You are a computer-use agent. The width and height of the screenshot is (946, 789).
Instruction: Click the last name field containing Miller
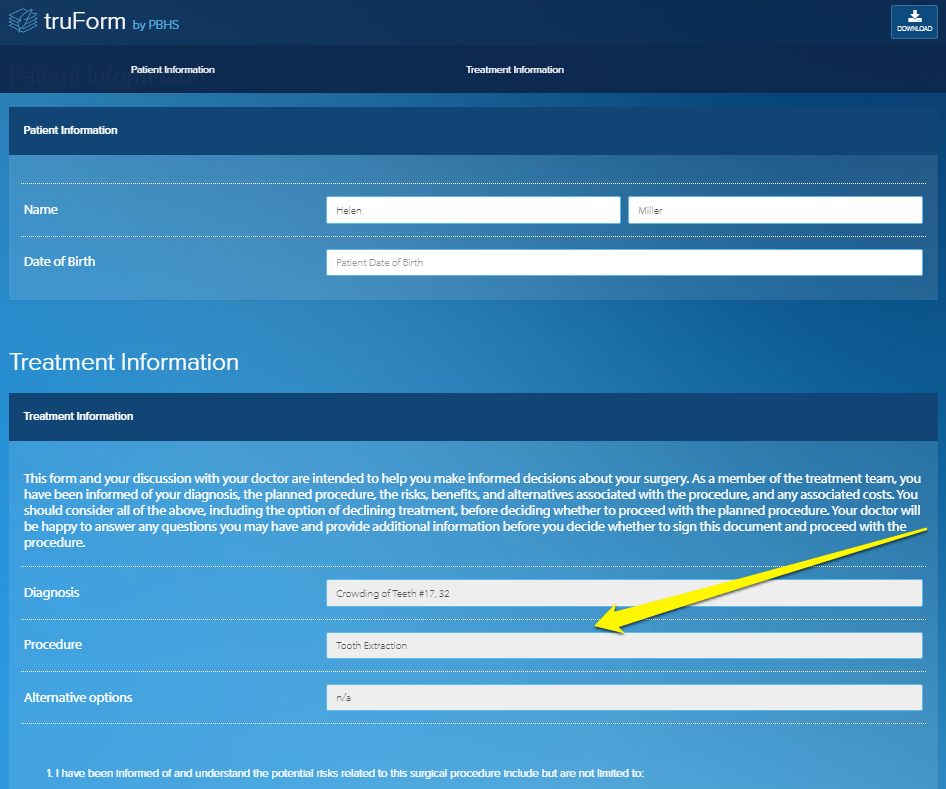point(774,210)
